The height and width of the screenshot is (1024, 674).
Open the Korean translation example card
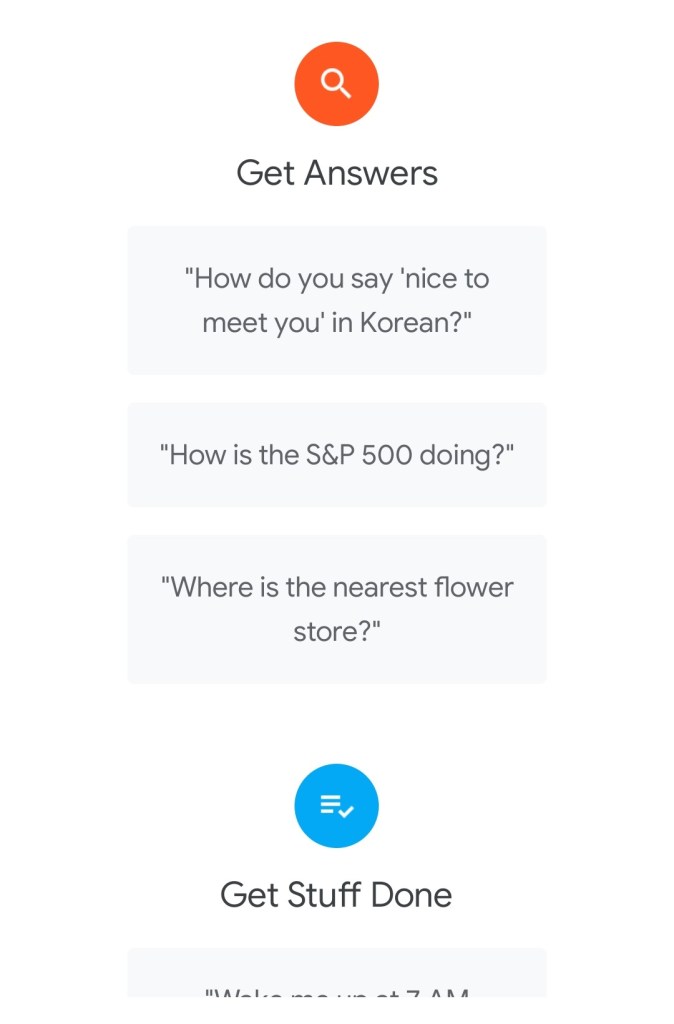click(x=336, y=300)
